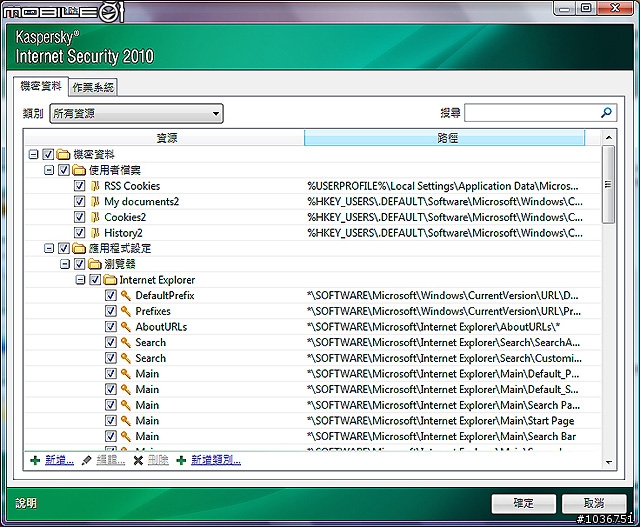Click the 使用者檔案 folder icon
The height and width of the screenshot is (527, 640).
coord(79,170)
